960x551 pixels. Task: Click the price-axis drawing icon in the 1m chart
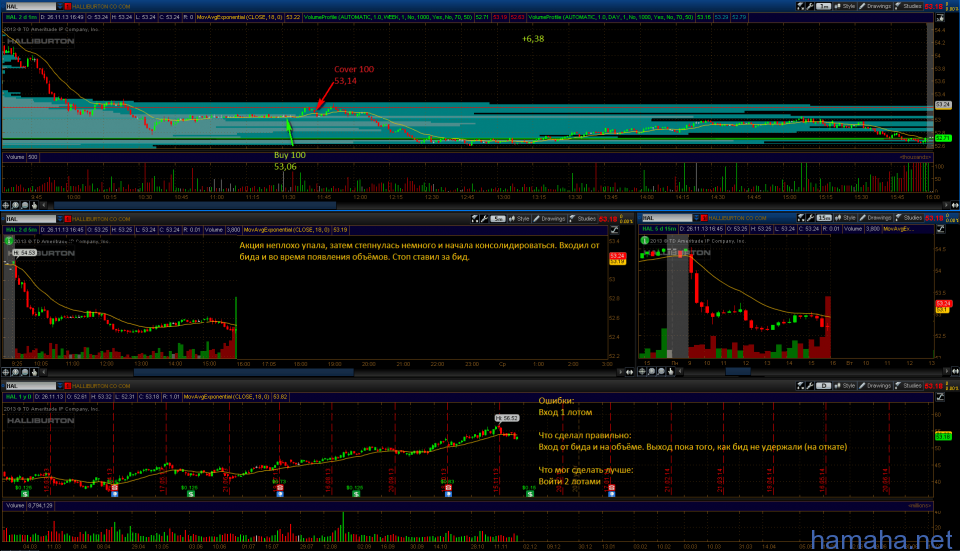click(940, 18)
